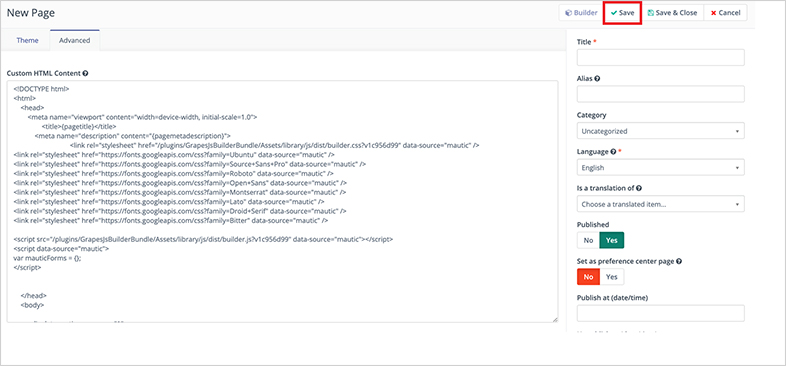786x366 pixels.
Task: Click the '<!DOCTYPE html>' line
Action: click(x=41, y=89)
